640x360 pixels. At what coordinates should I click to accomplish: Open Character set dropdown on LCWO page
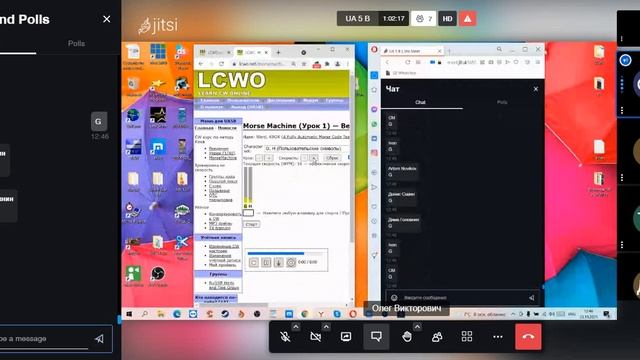307,149
